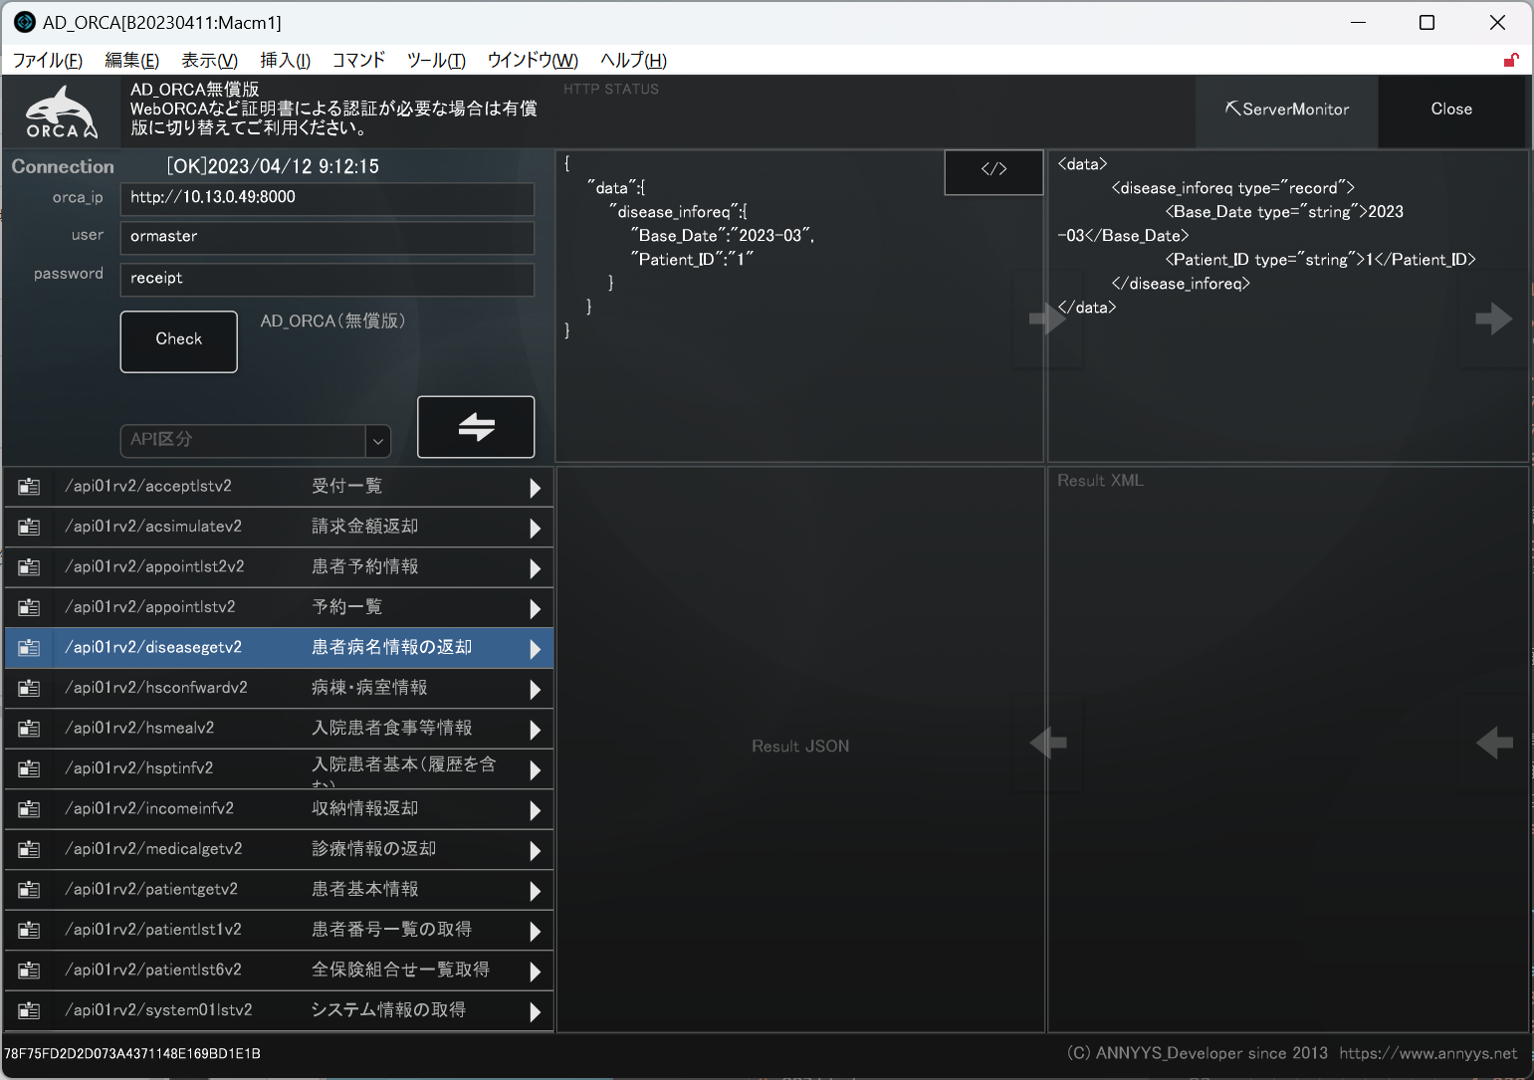The image size is (1534, 1080).
Task: Click the patientgetv2 row record icon
Action: pos(29,890)
